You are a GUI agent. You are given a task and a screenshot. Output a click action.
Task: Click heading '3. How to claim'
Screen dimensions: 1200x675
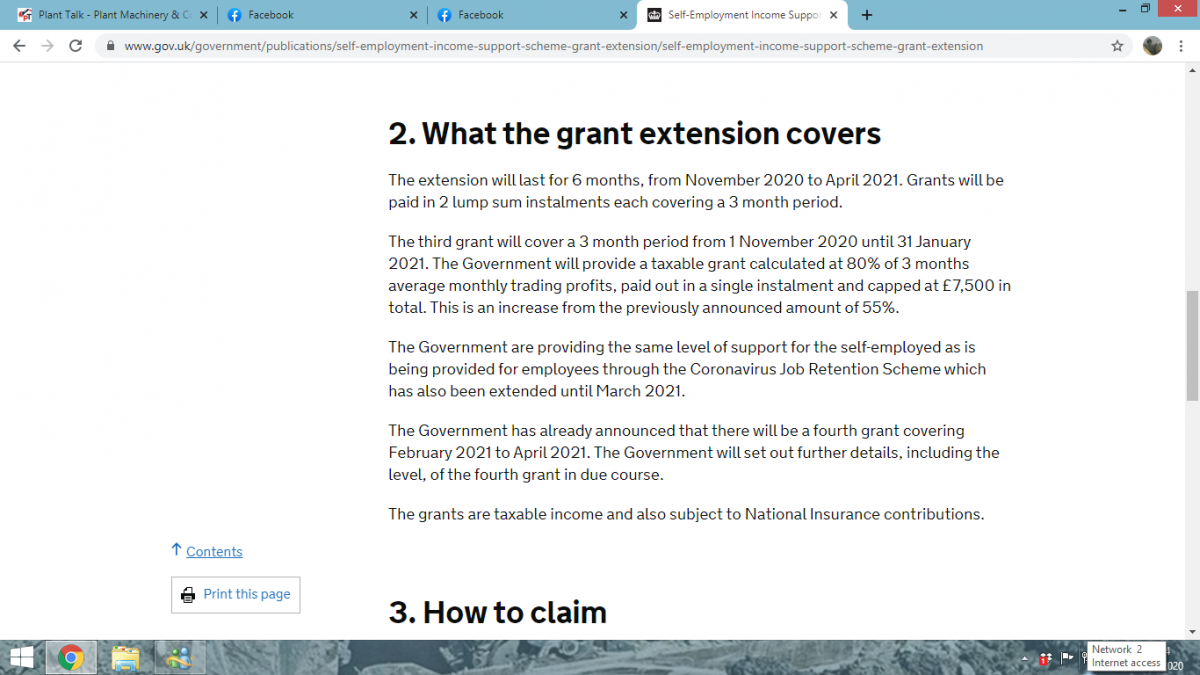(x=498, y=611)
